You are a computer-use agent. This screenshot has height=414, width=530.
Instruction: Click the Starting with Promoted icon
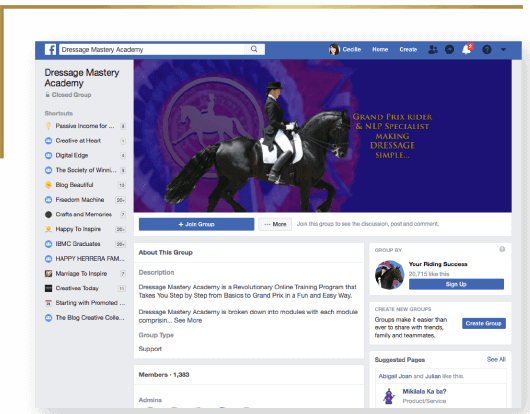pos(48,303)
